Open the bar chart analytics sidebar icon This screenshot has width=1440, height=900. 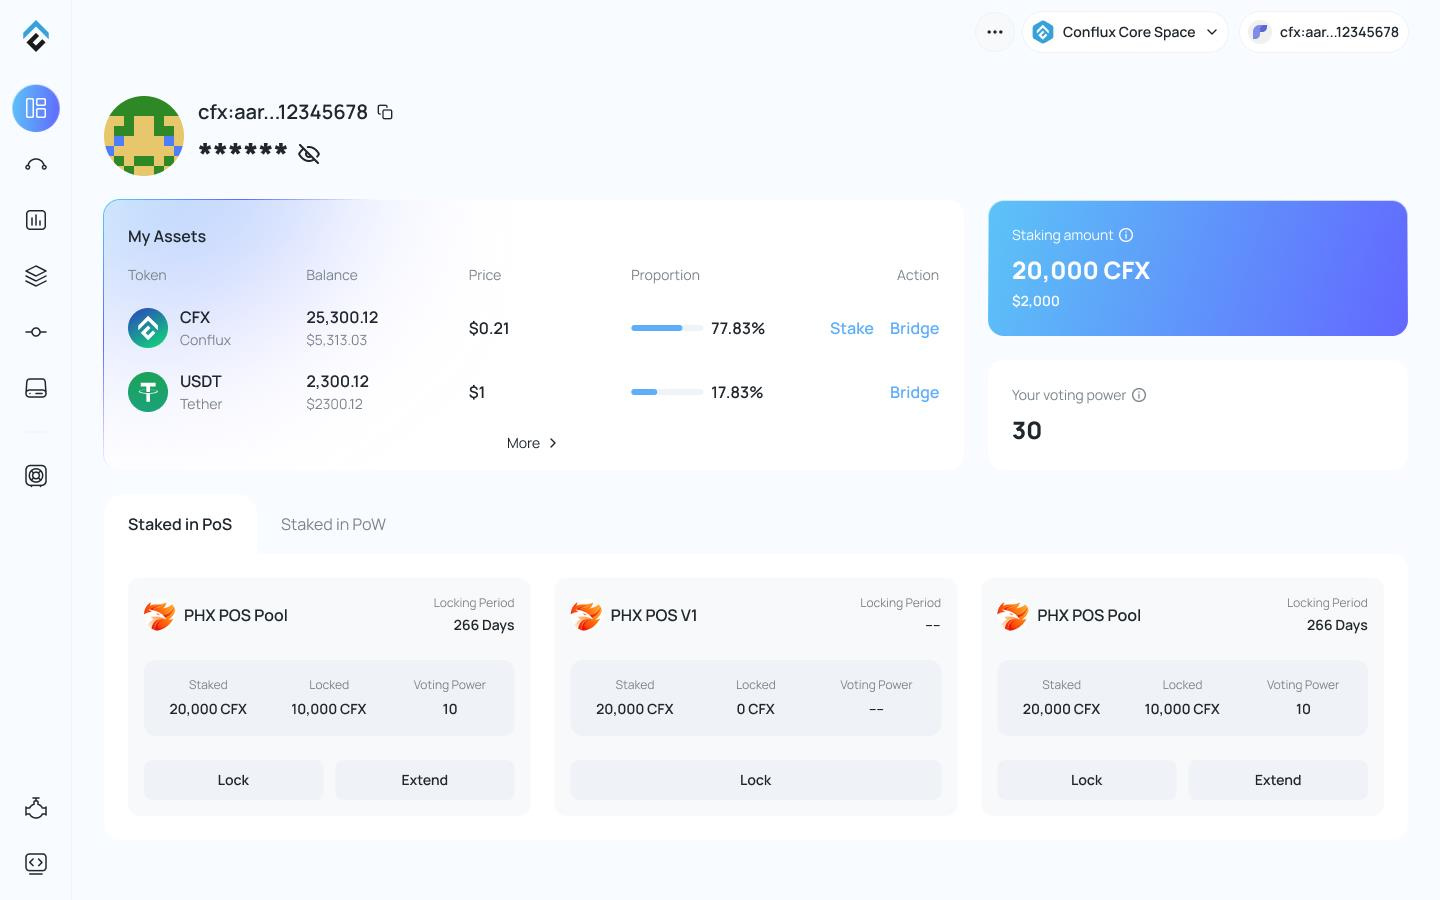[x=36, y=220]
